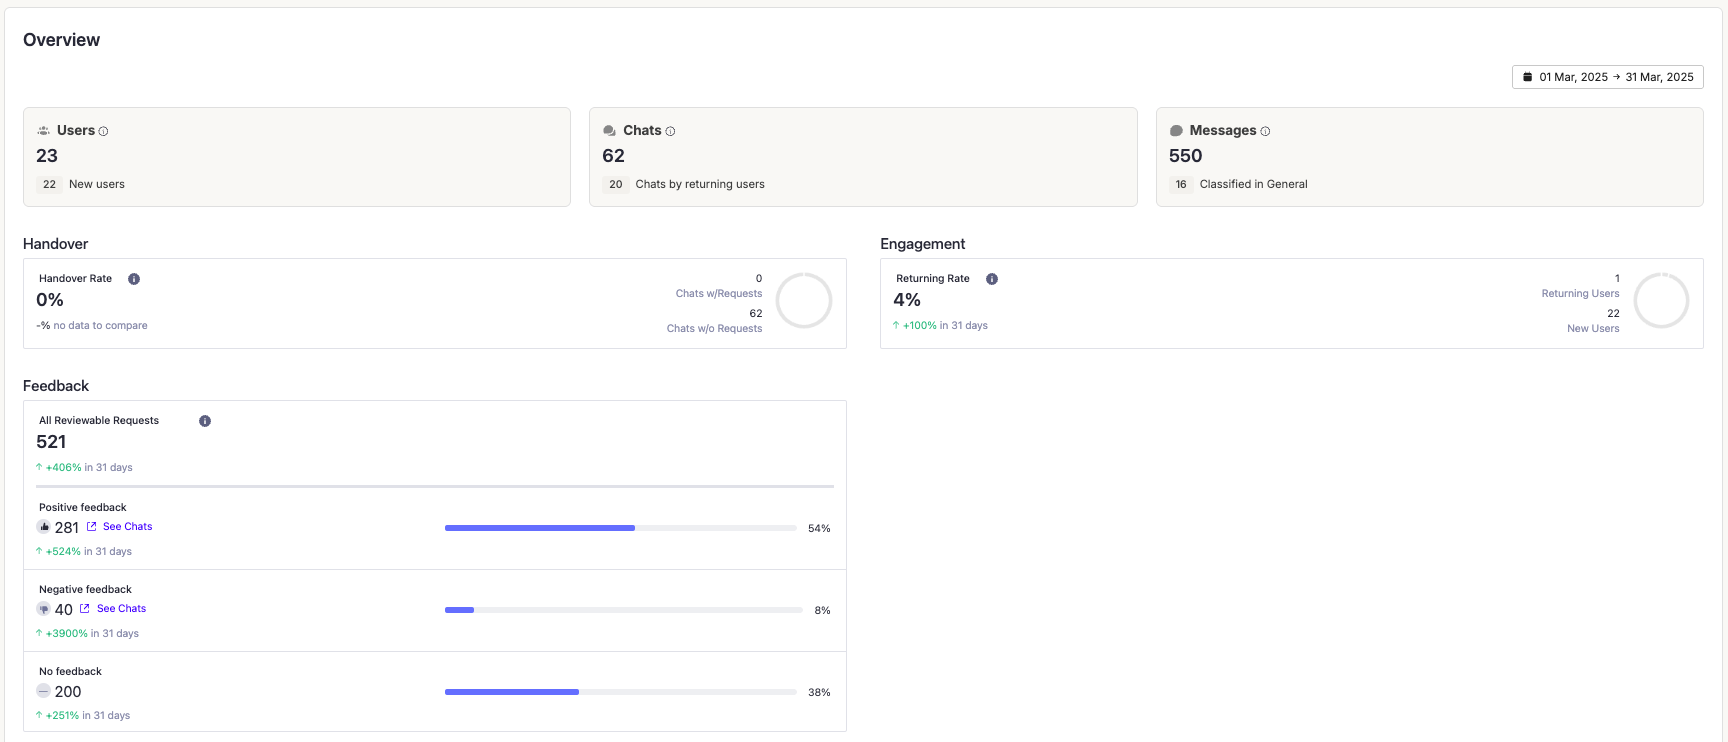Click the info icon next to Users
This screenshot has width=1728, height=742.
point(103,131)
